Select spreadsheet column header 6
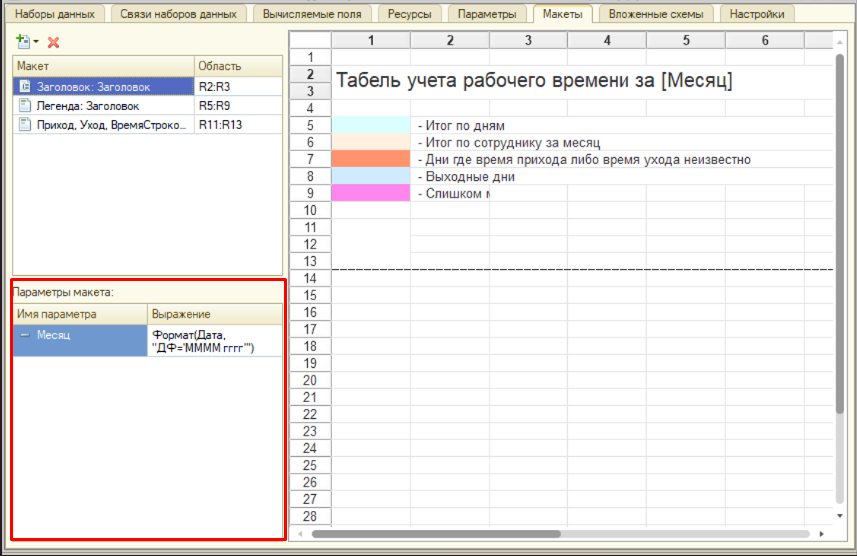857x556 pixels. (765, 40)
